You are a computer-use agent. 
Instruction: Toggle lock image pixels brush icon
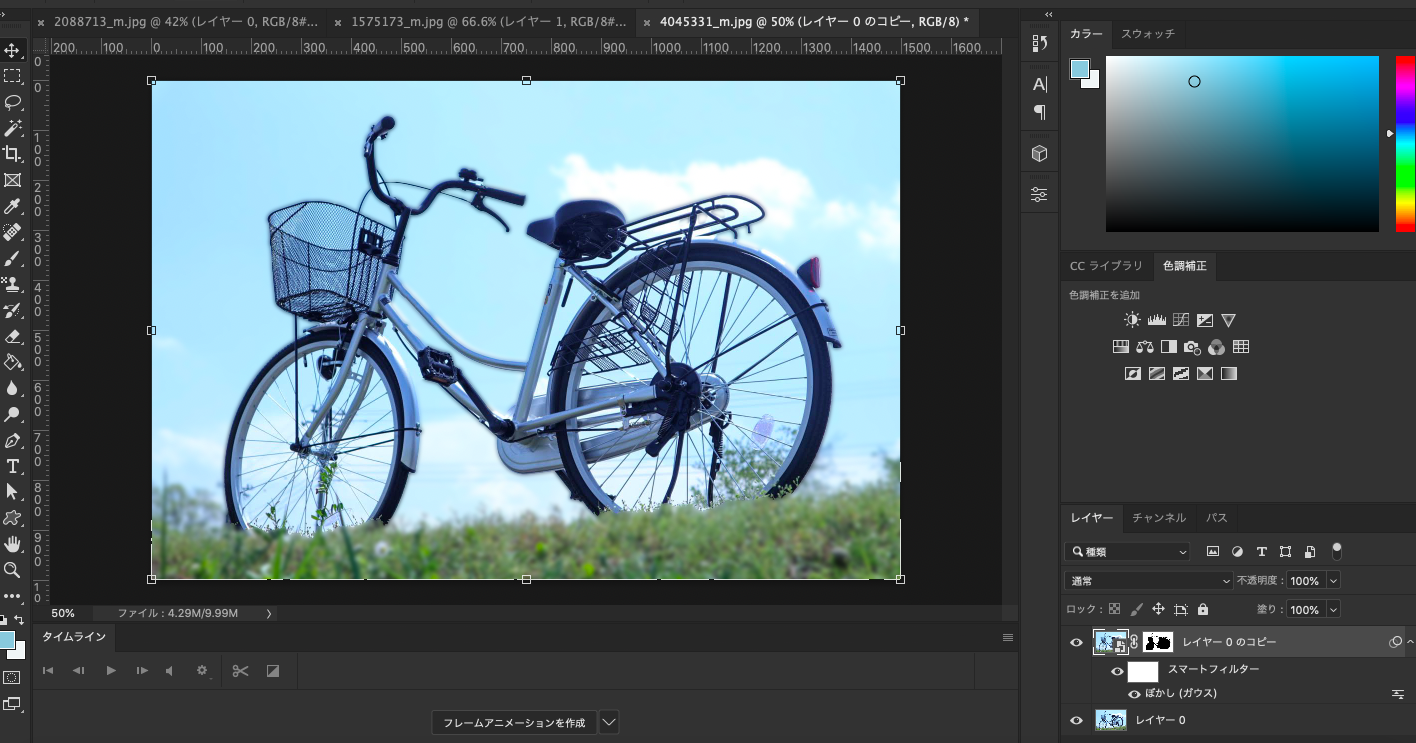click(1136, 609)
